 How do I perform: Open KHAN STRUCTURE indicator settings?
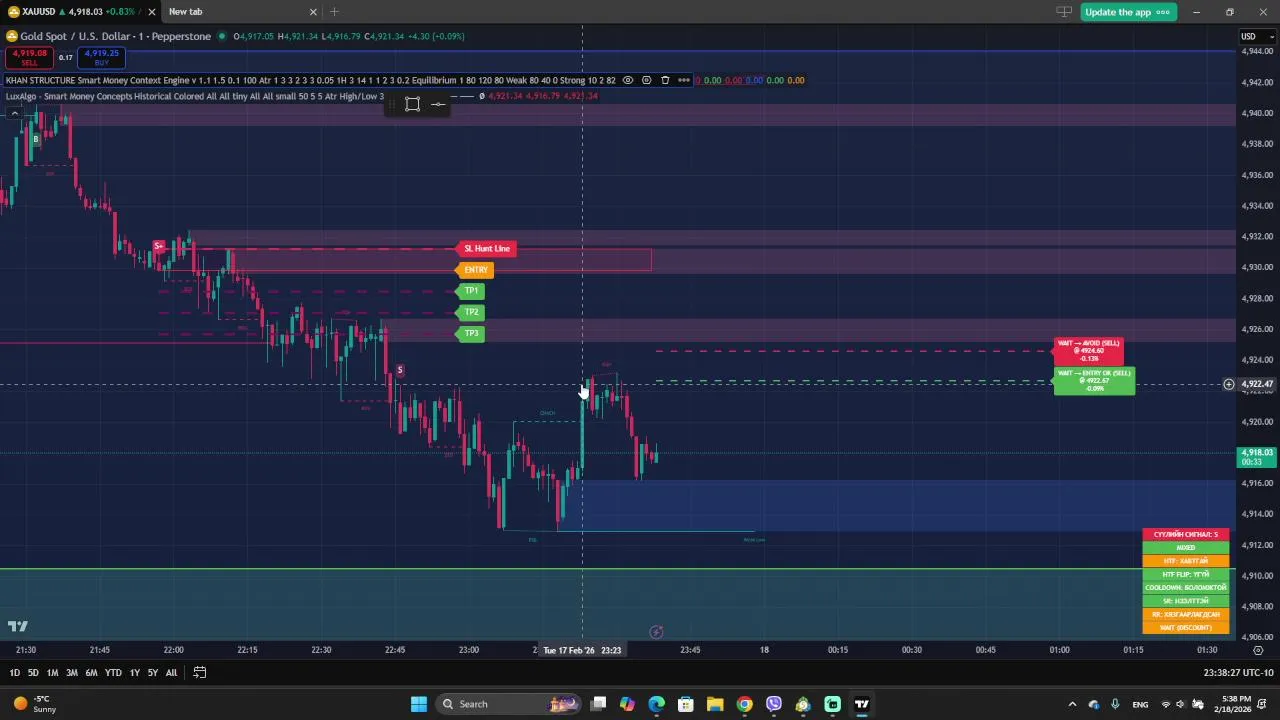[x=646, y=80]
